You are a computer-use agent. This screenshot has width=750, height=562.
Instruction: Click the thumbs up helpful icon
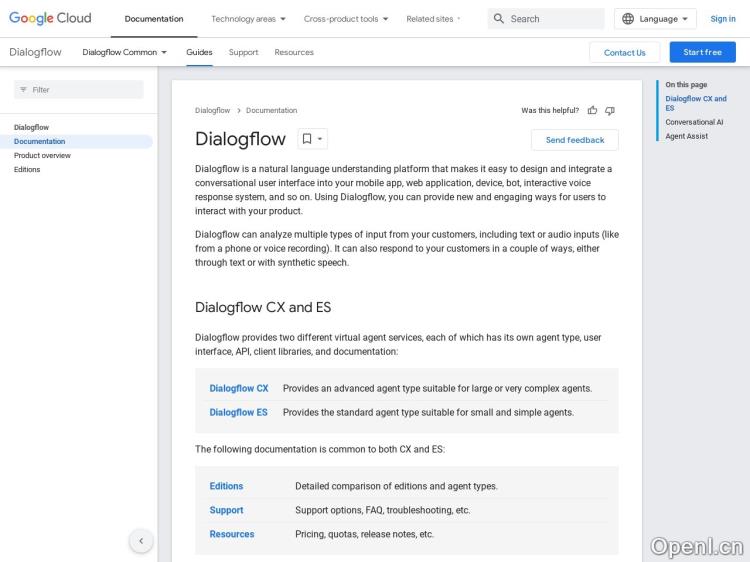tap(593, 111)
